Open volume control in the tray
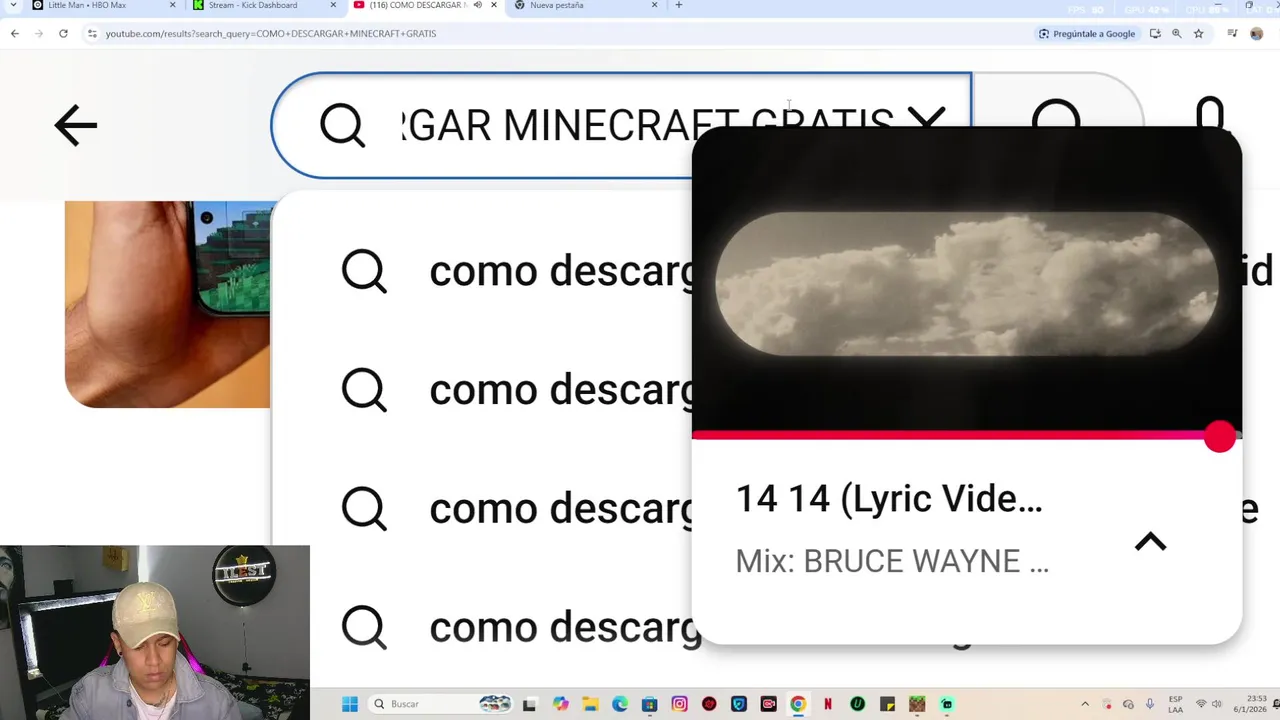Screen dimensions: 1280x720 pos(1217,704)
